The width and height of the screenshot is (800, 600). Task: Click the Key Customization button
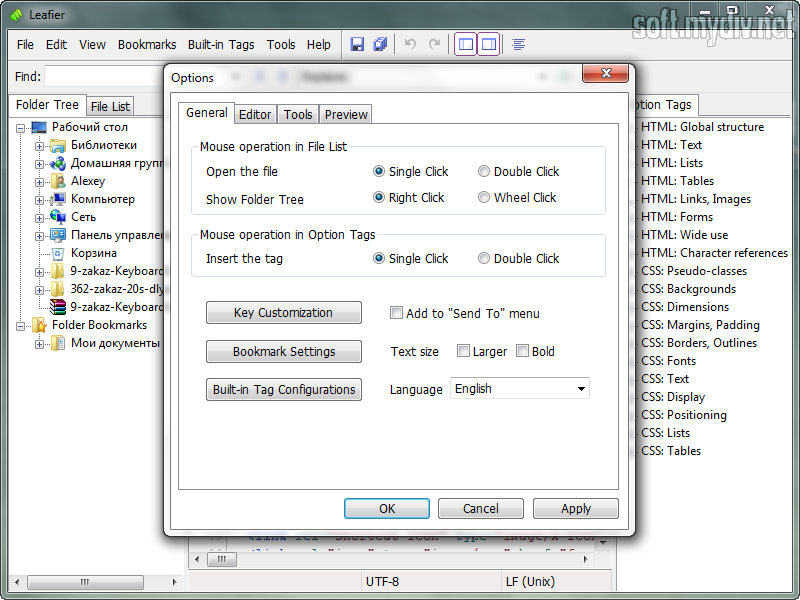click(283, 313)
